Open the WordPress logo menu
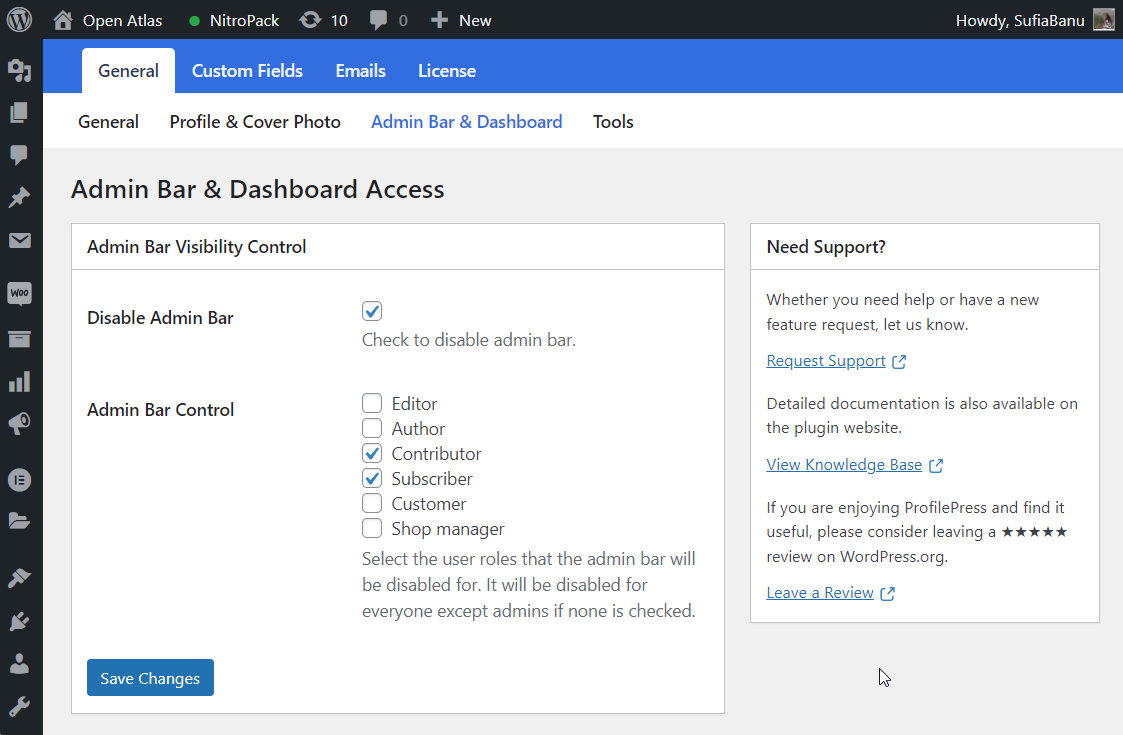 tap(19, 20)
